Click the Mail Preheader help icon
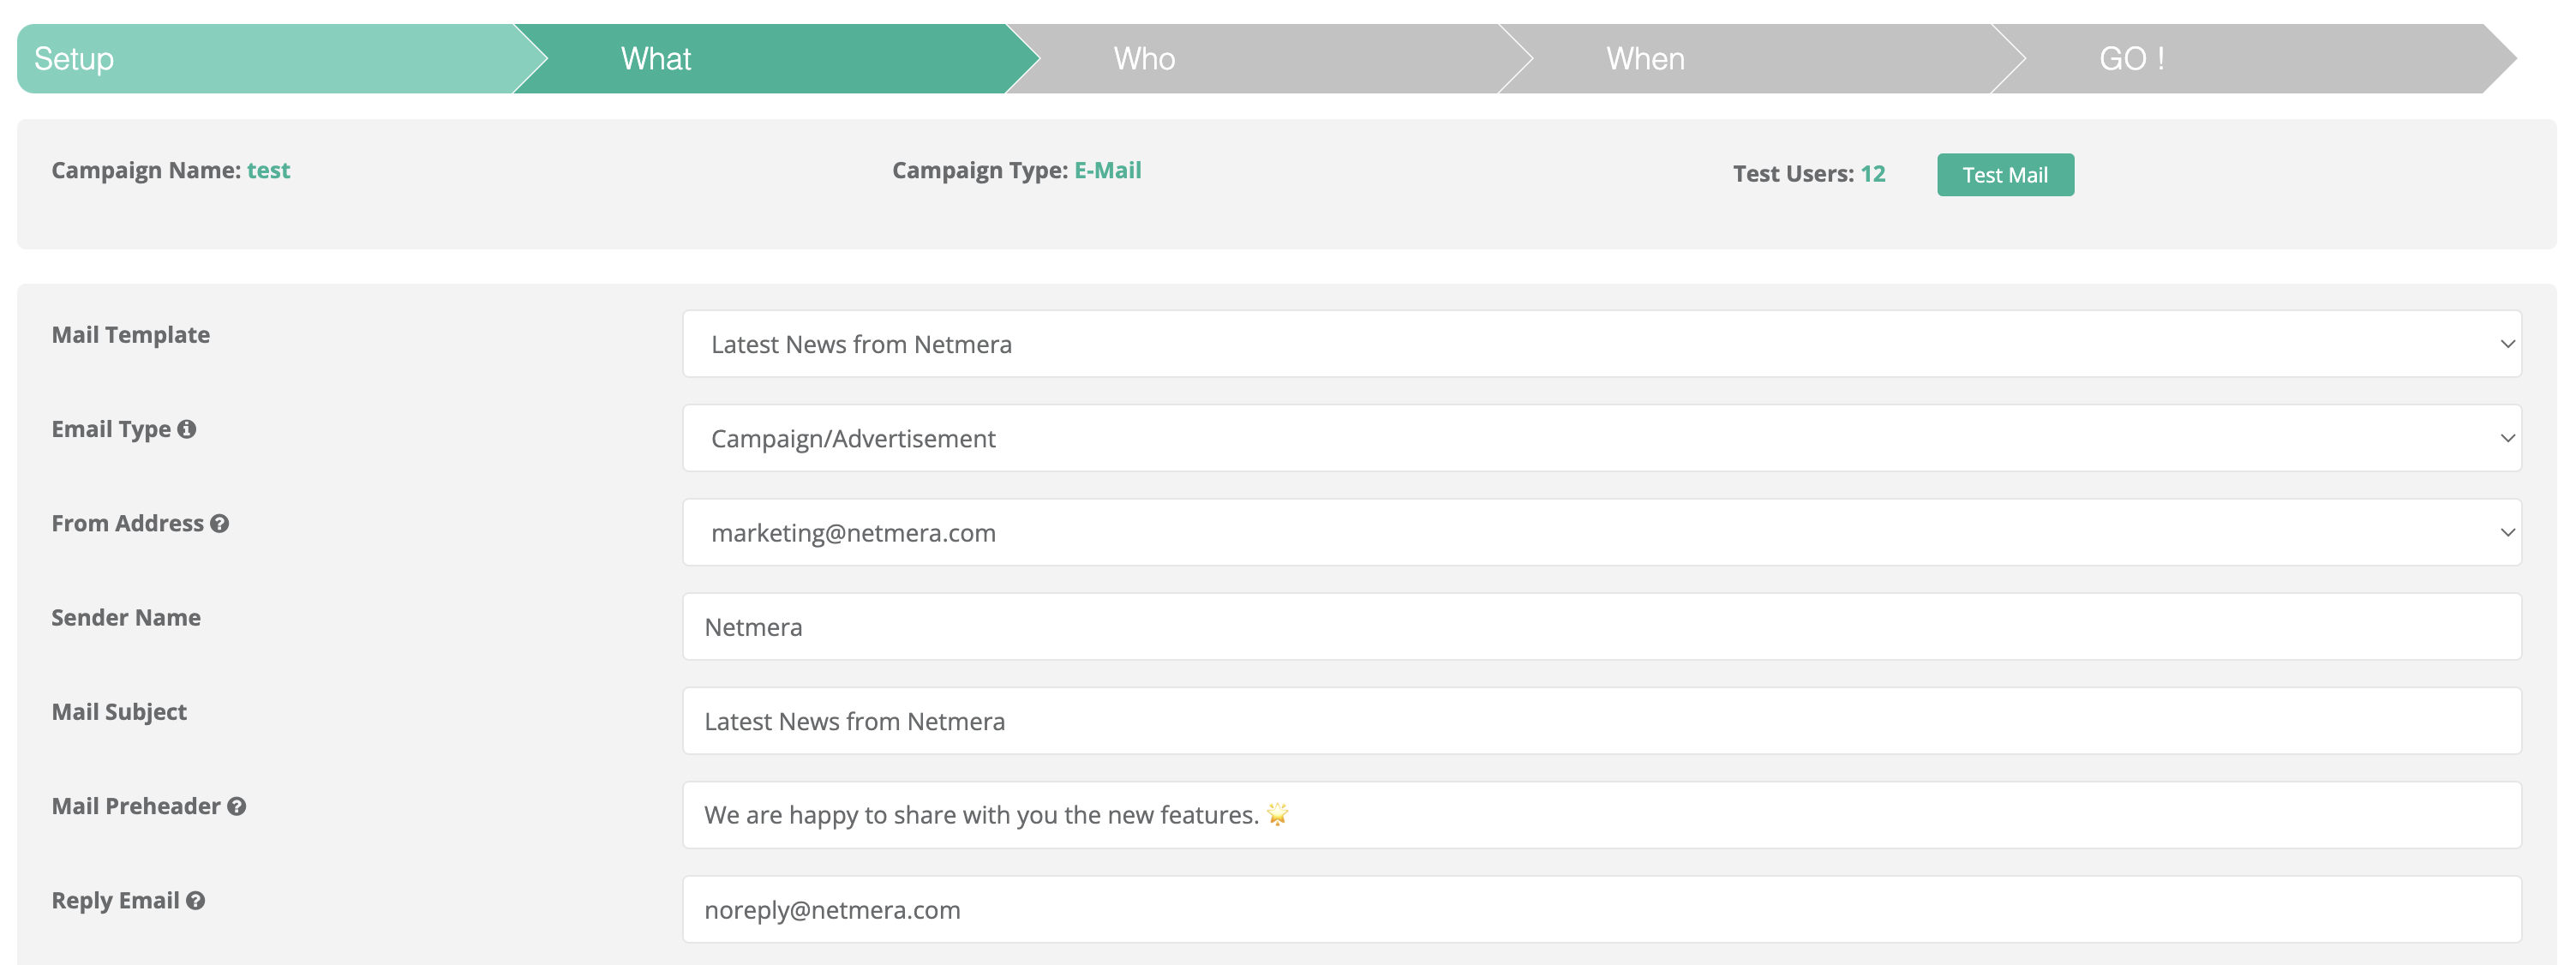This screenshot has height=965, width=2576. tap(236, 806)
